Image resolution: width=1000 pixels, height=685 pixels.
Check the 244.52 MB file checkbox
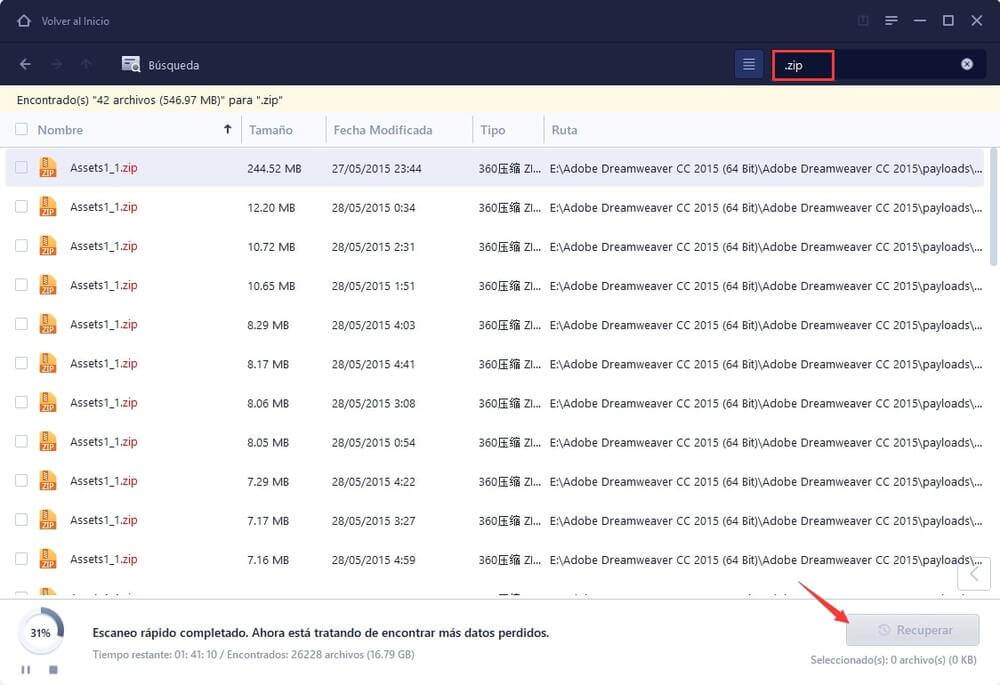[x=21, y=167]
